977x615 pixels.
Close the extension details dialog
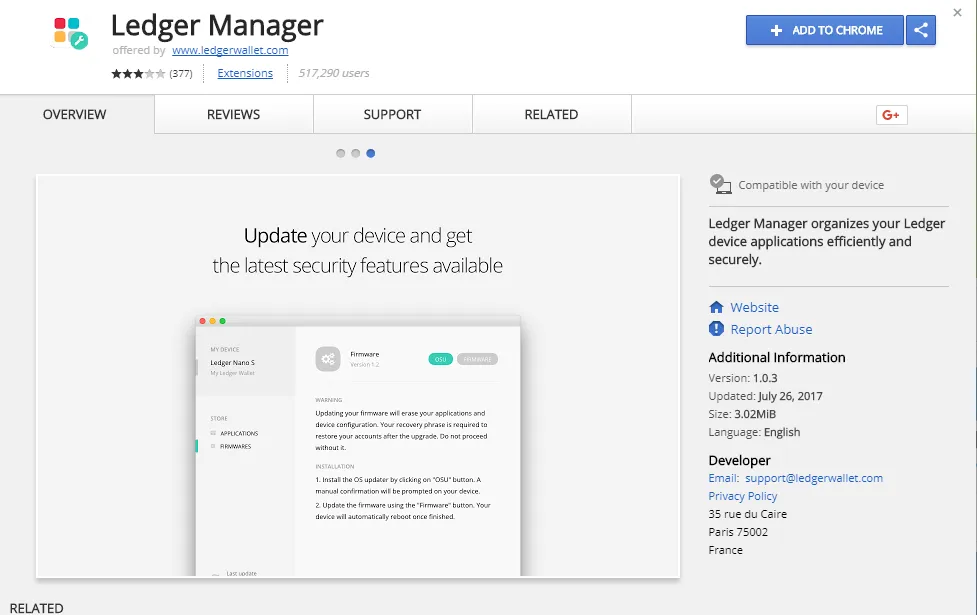pos(957,12)
